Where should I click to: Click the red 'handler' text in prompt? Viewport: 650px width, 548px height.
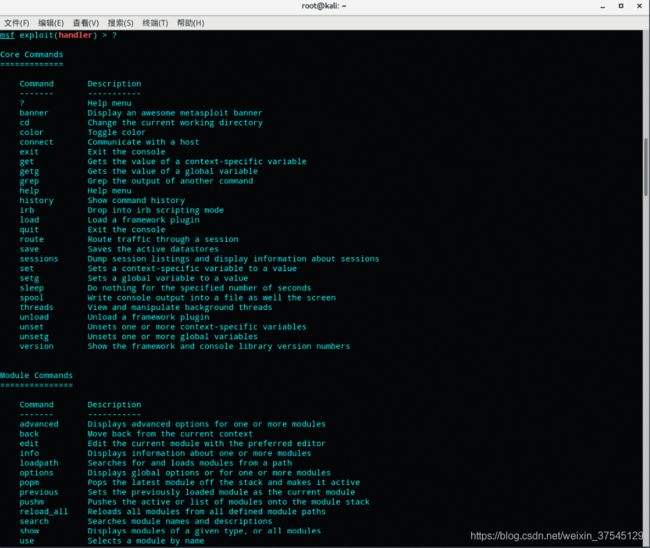click(75, 35)
